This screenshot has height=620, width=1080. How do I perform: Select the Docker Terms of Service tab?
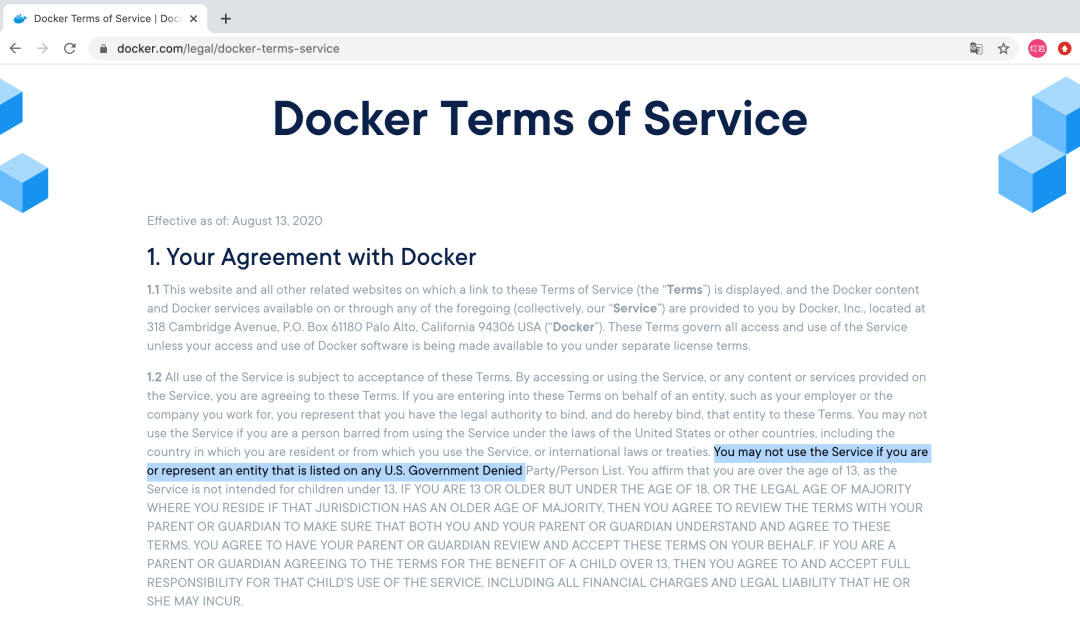[x=105, y=19]
